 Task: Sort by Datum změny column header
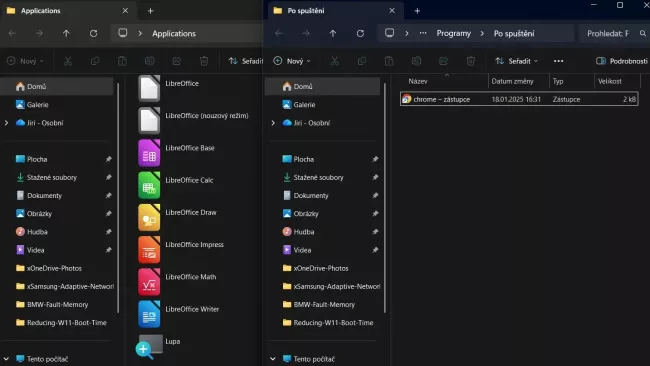click(x=519, y=81)
